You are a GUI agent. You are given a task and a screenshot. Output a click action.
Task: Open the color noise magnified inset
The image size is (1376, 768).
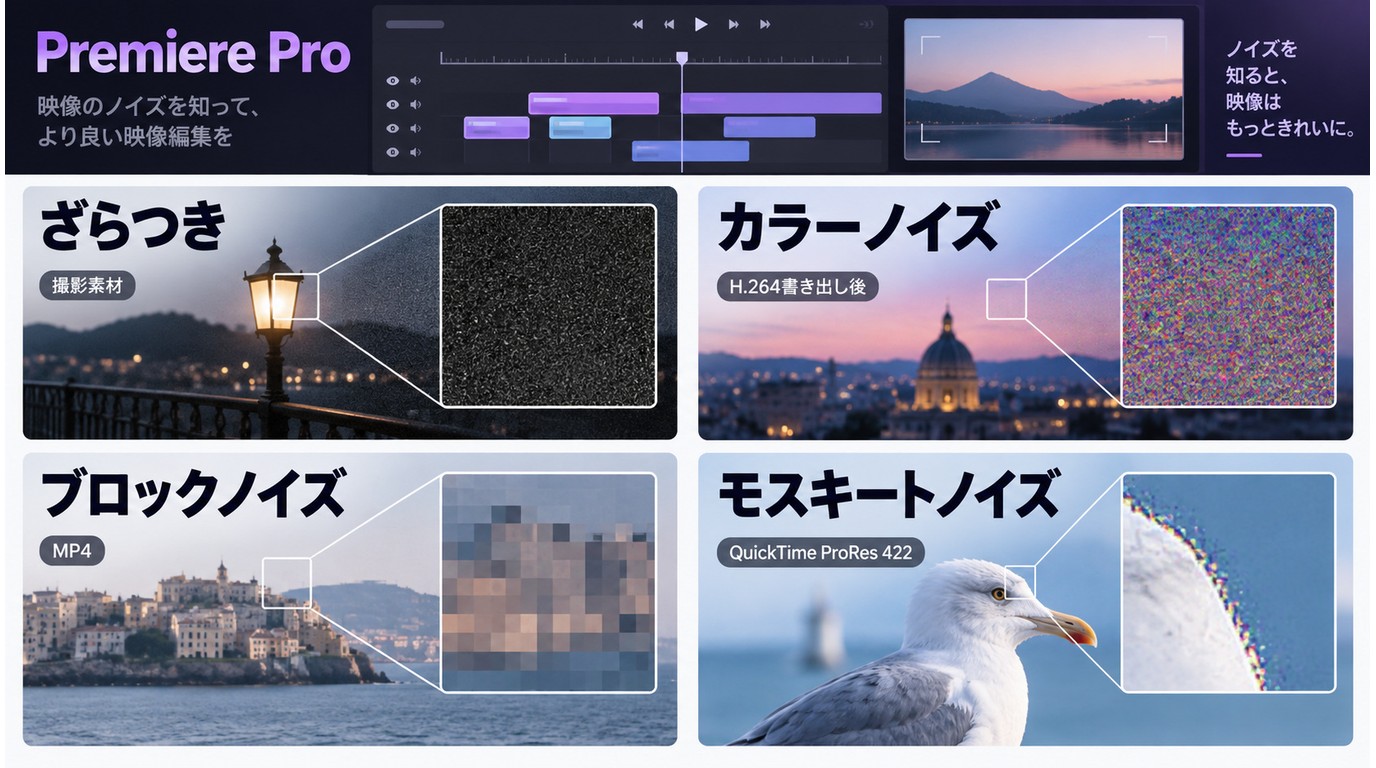1228,306
